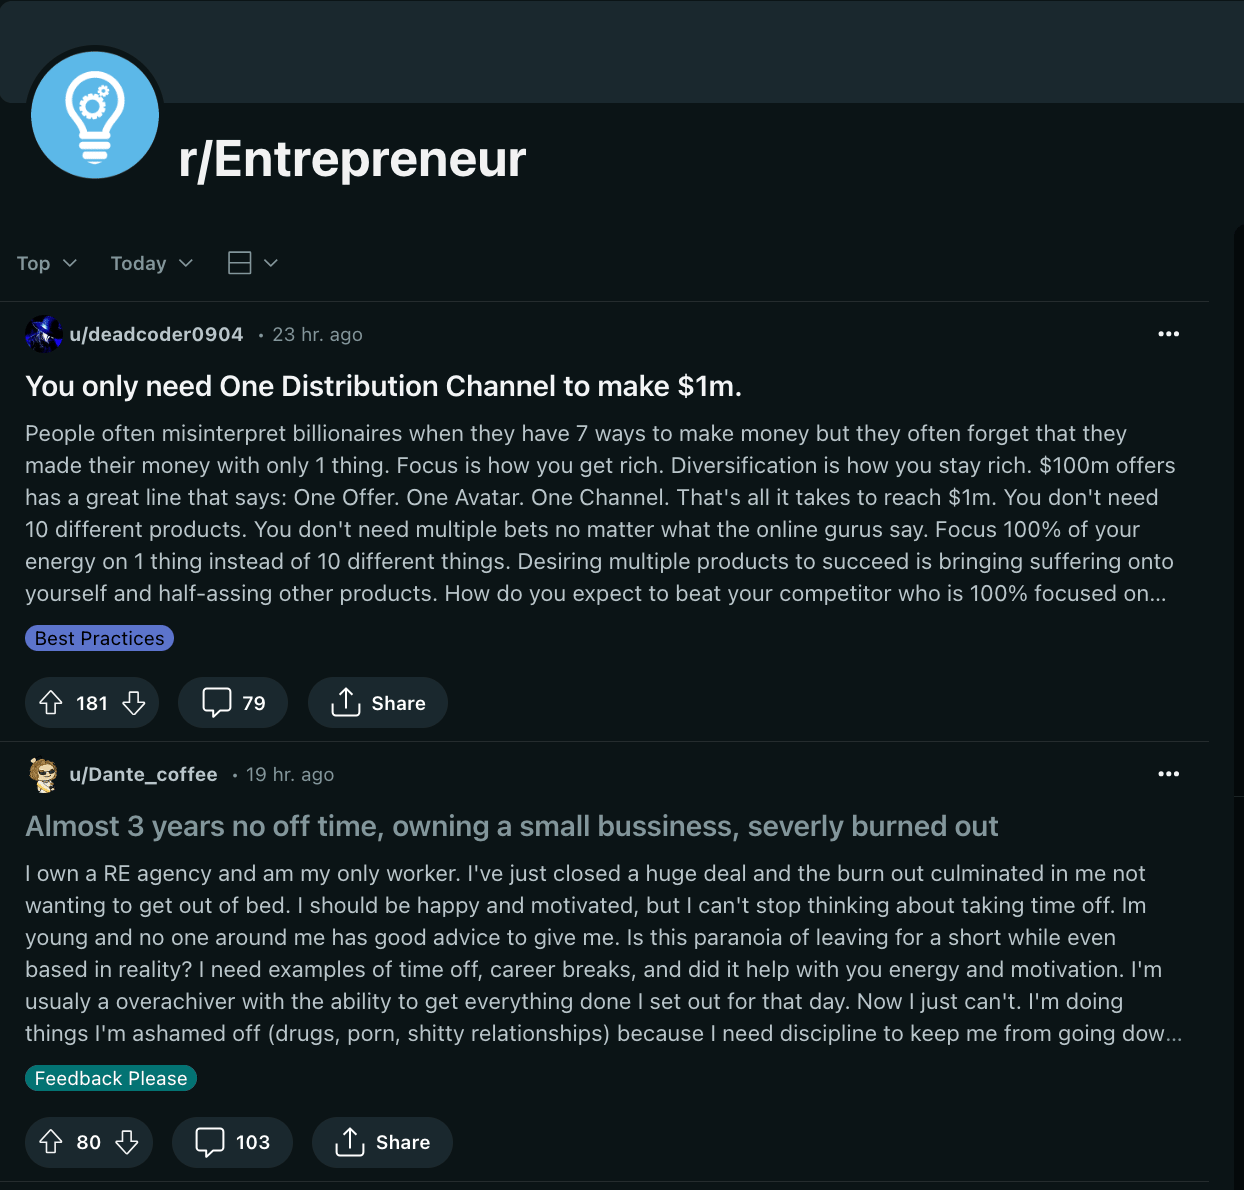Upvote the burned out small business post
This screenshot has height=1190, width=1244.
(51, 1142)
